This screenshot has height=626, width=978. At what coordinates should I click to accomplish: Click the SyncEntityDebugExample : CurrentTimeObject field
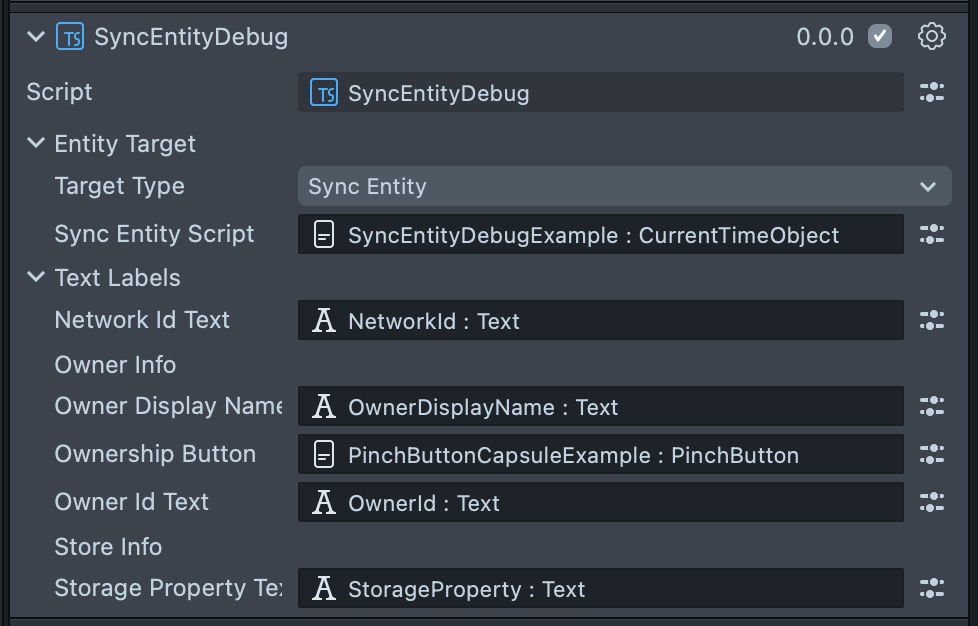tap(600, 235)
